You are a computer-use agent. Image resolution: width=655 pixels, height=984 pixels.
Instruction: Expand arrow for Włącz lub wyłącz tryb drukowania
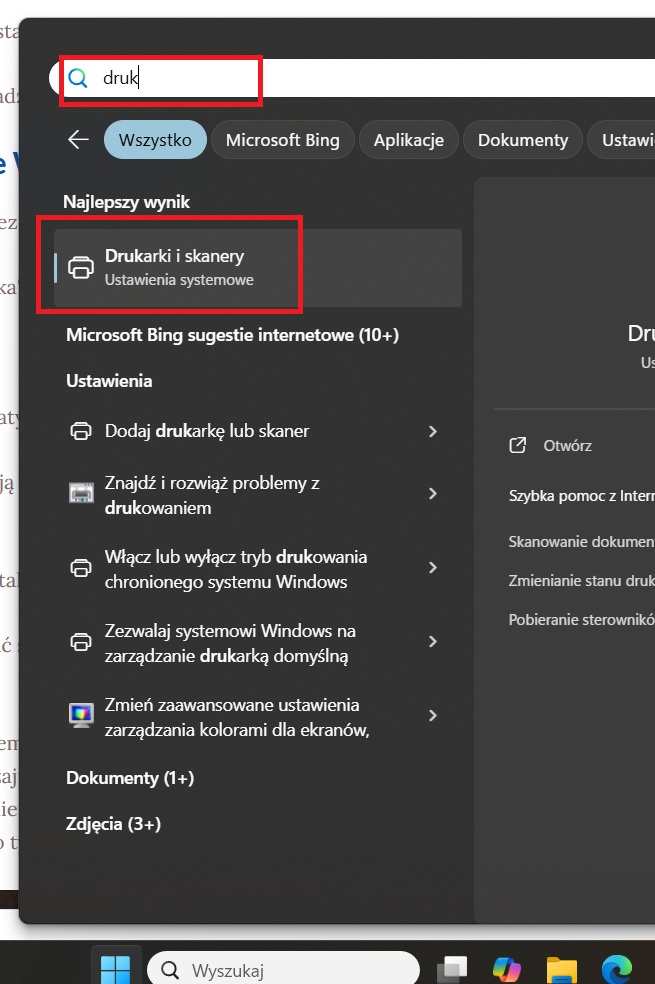433,568
